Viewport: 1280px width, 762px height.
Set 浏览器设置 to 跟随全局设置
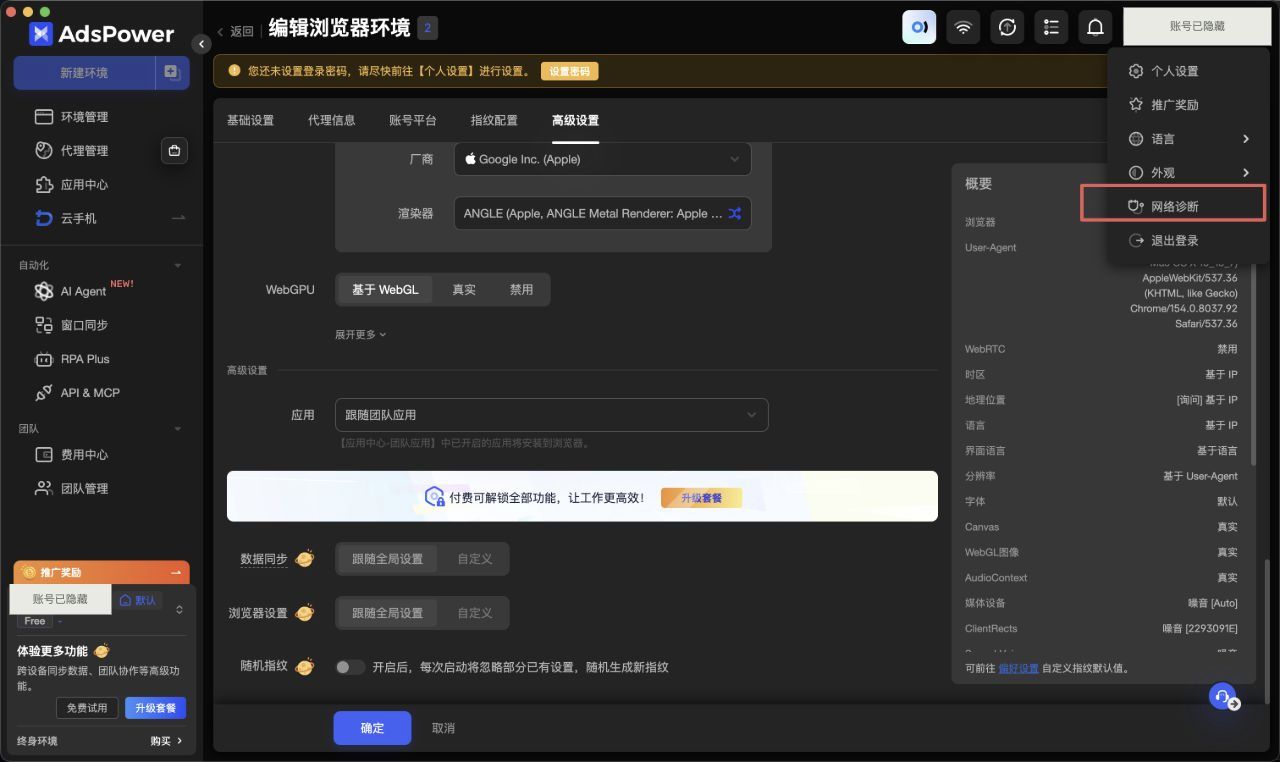click(x=387, y=613)
